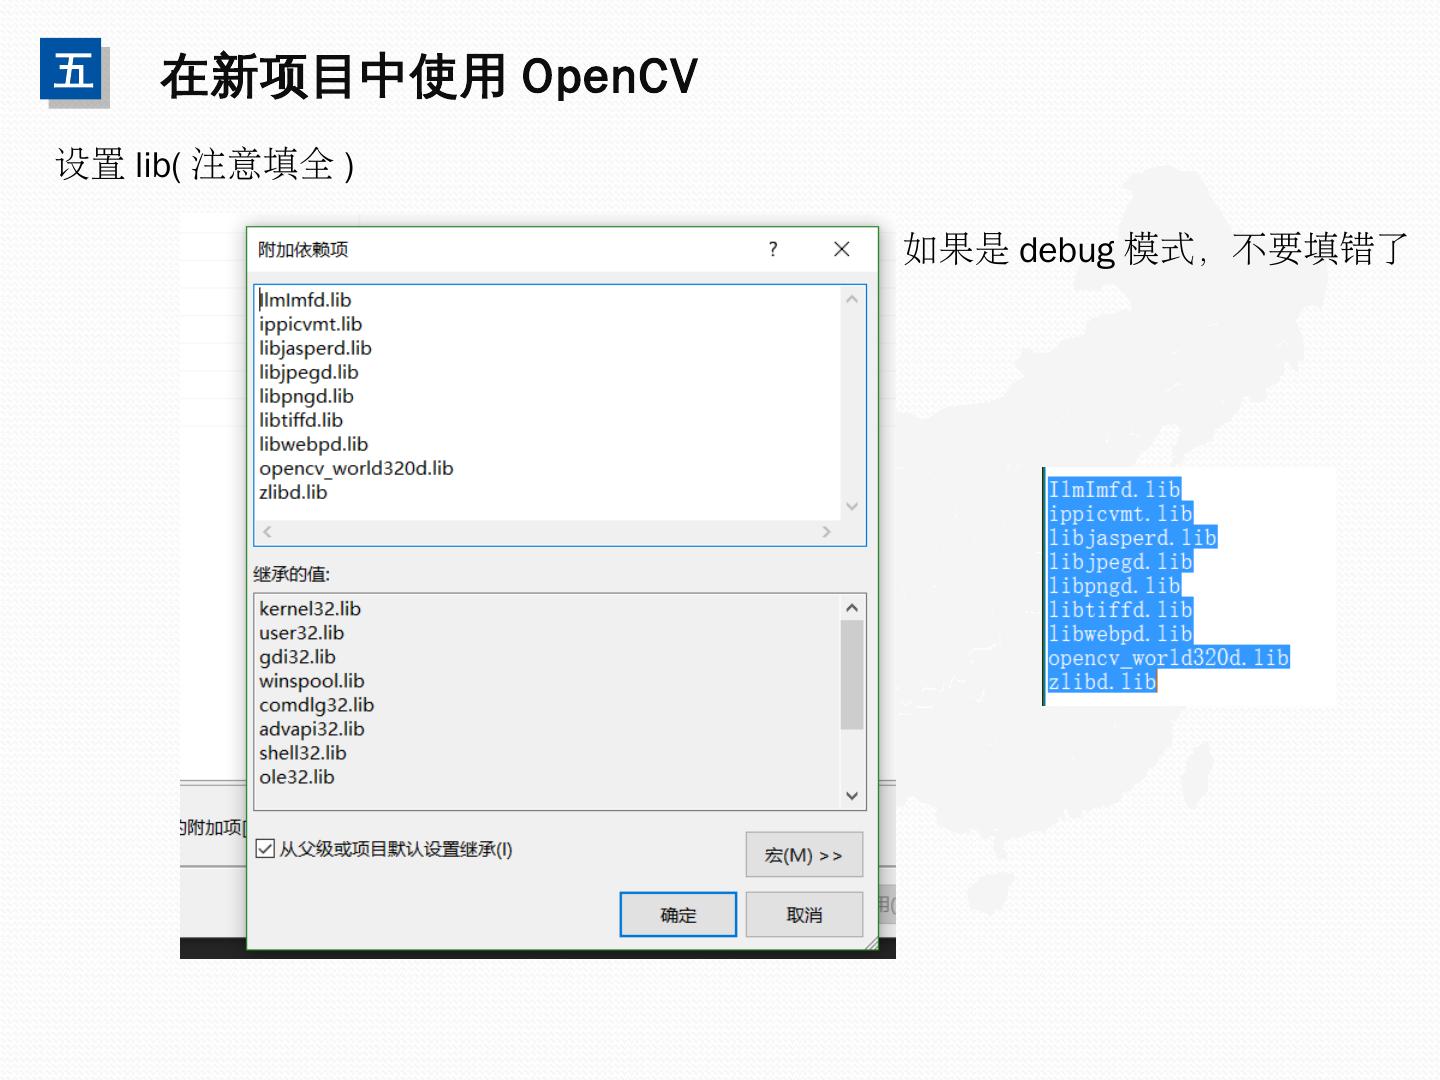
Task: Select kernel32.lib in inherited values
Action: click(310, 609)
